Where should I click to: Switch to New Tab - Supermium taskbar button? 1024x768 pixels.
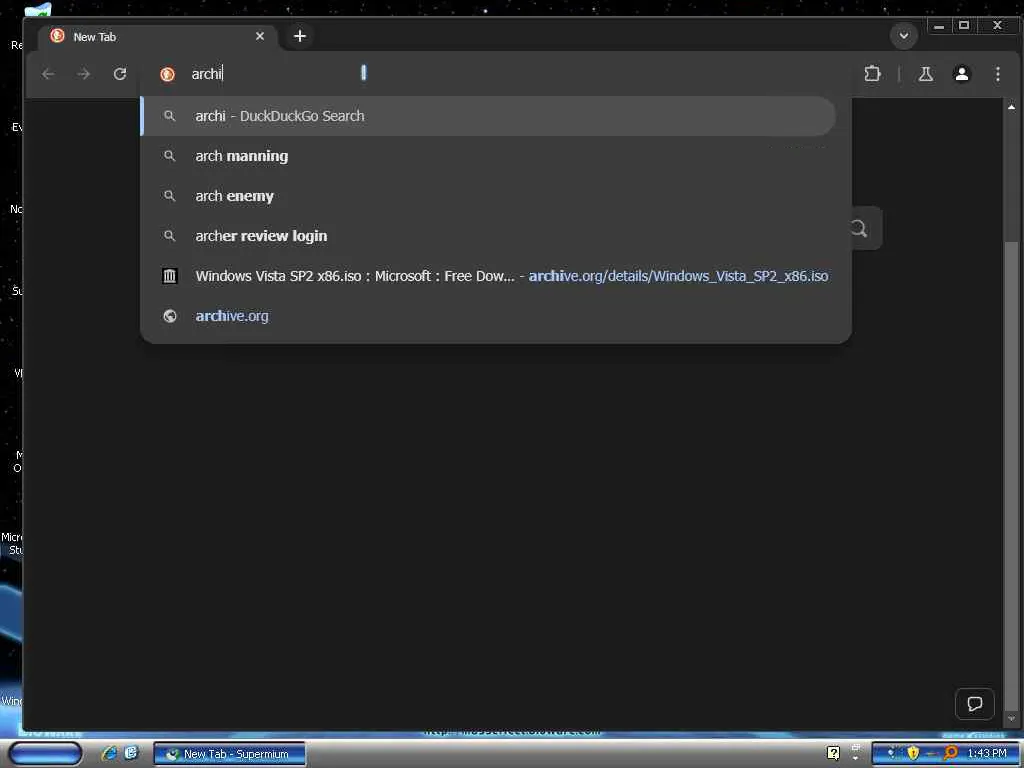[230, 754]
